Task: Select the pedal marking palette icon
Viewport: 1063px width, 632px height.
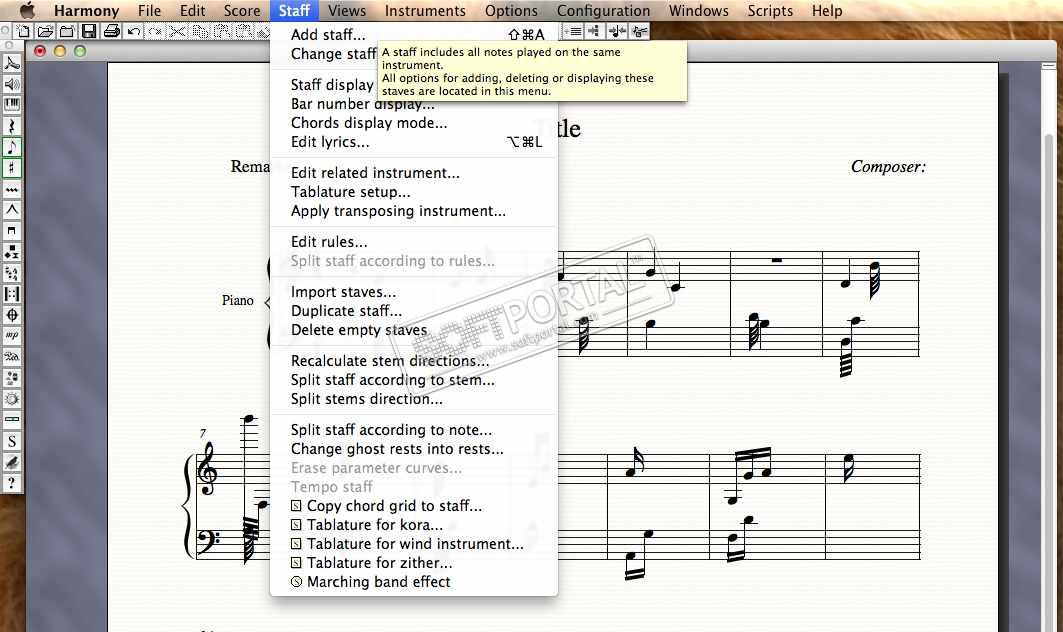Action: (12, 357)
